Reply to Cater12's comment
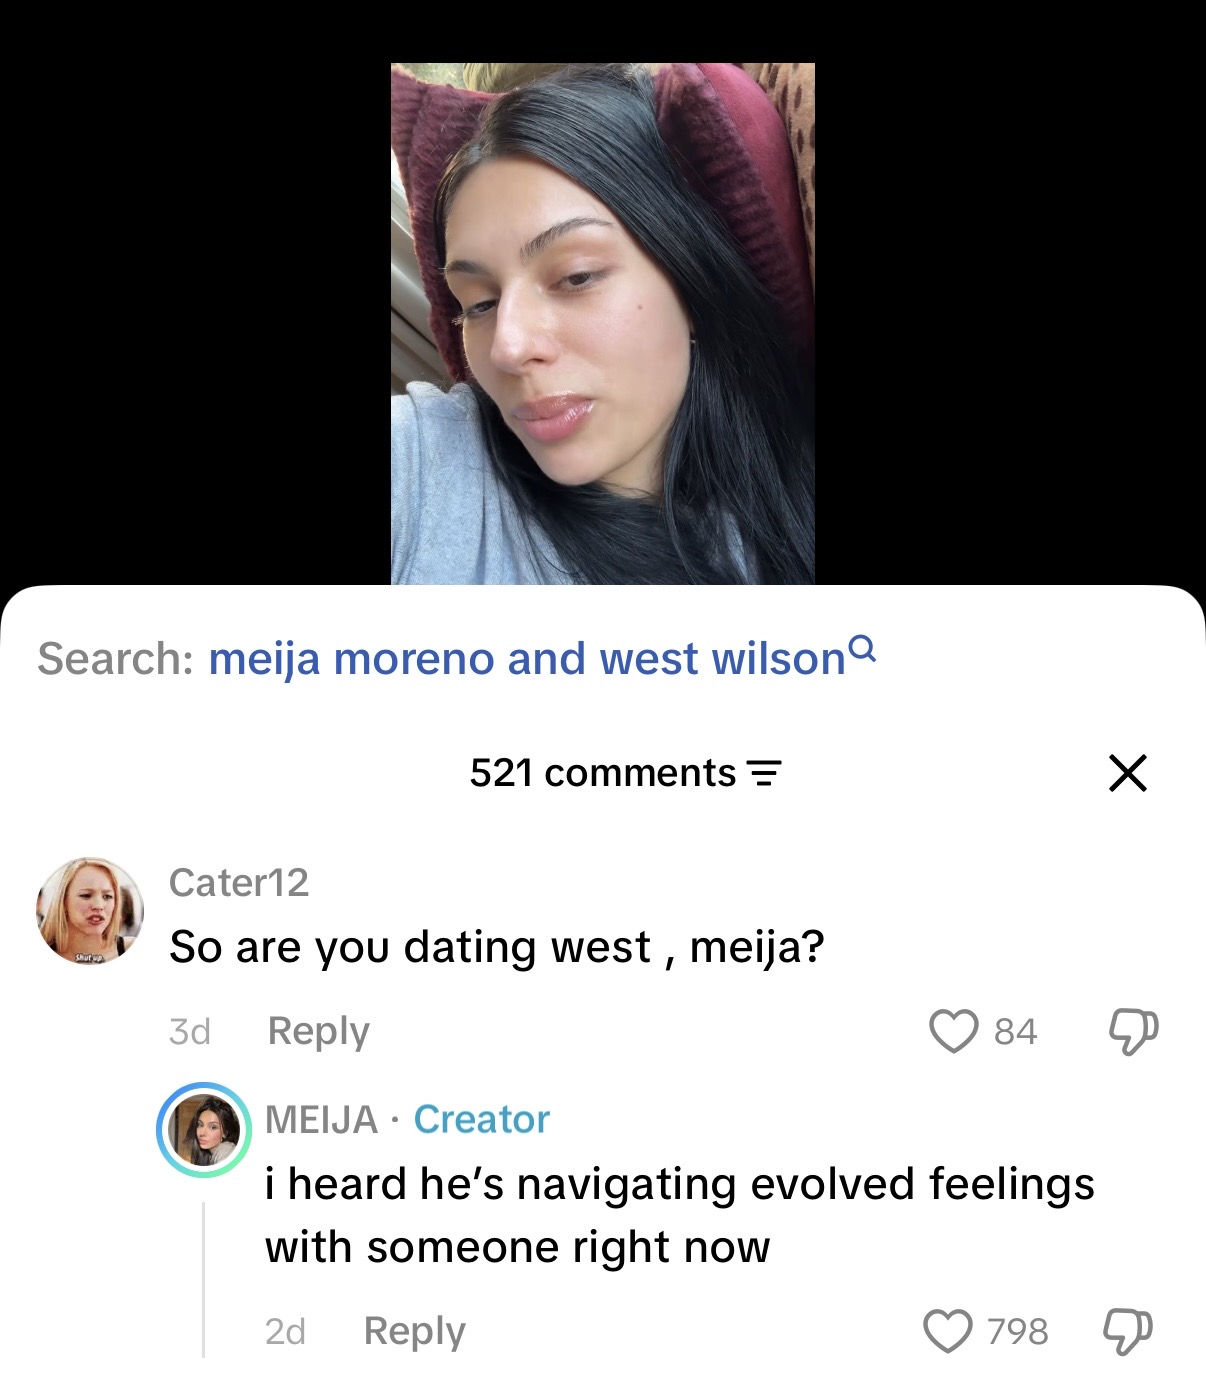Viewport: 1206px width, 1383px height. [318, 1031]
